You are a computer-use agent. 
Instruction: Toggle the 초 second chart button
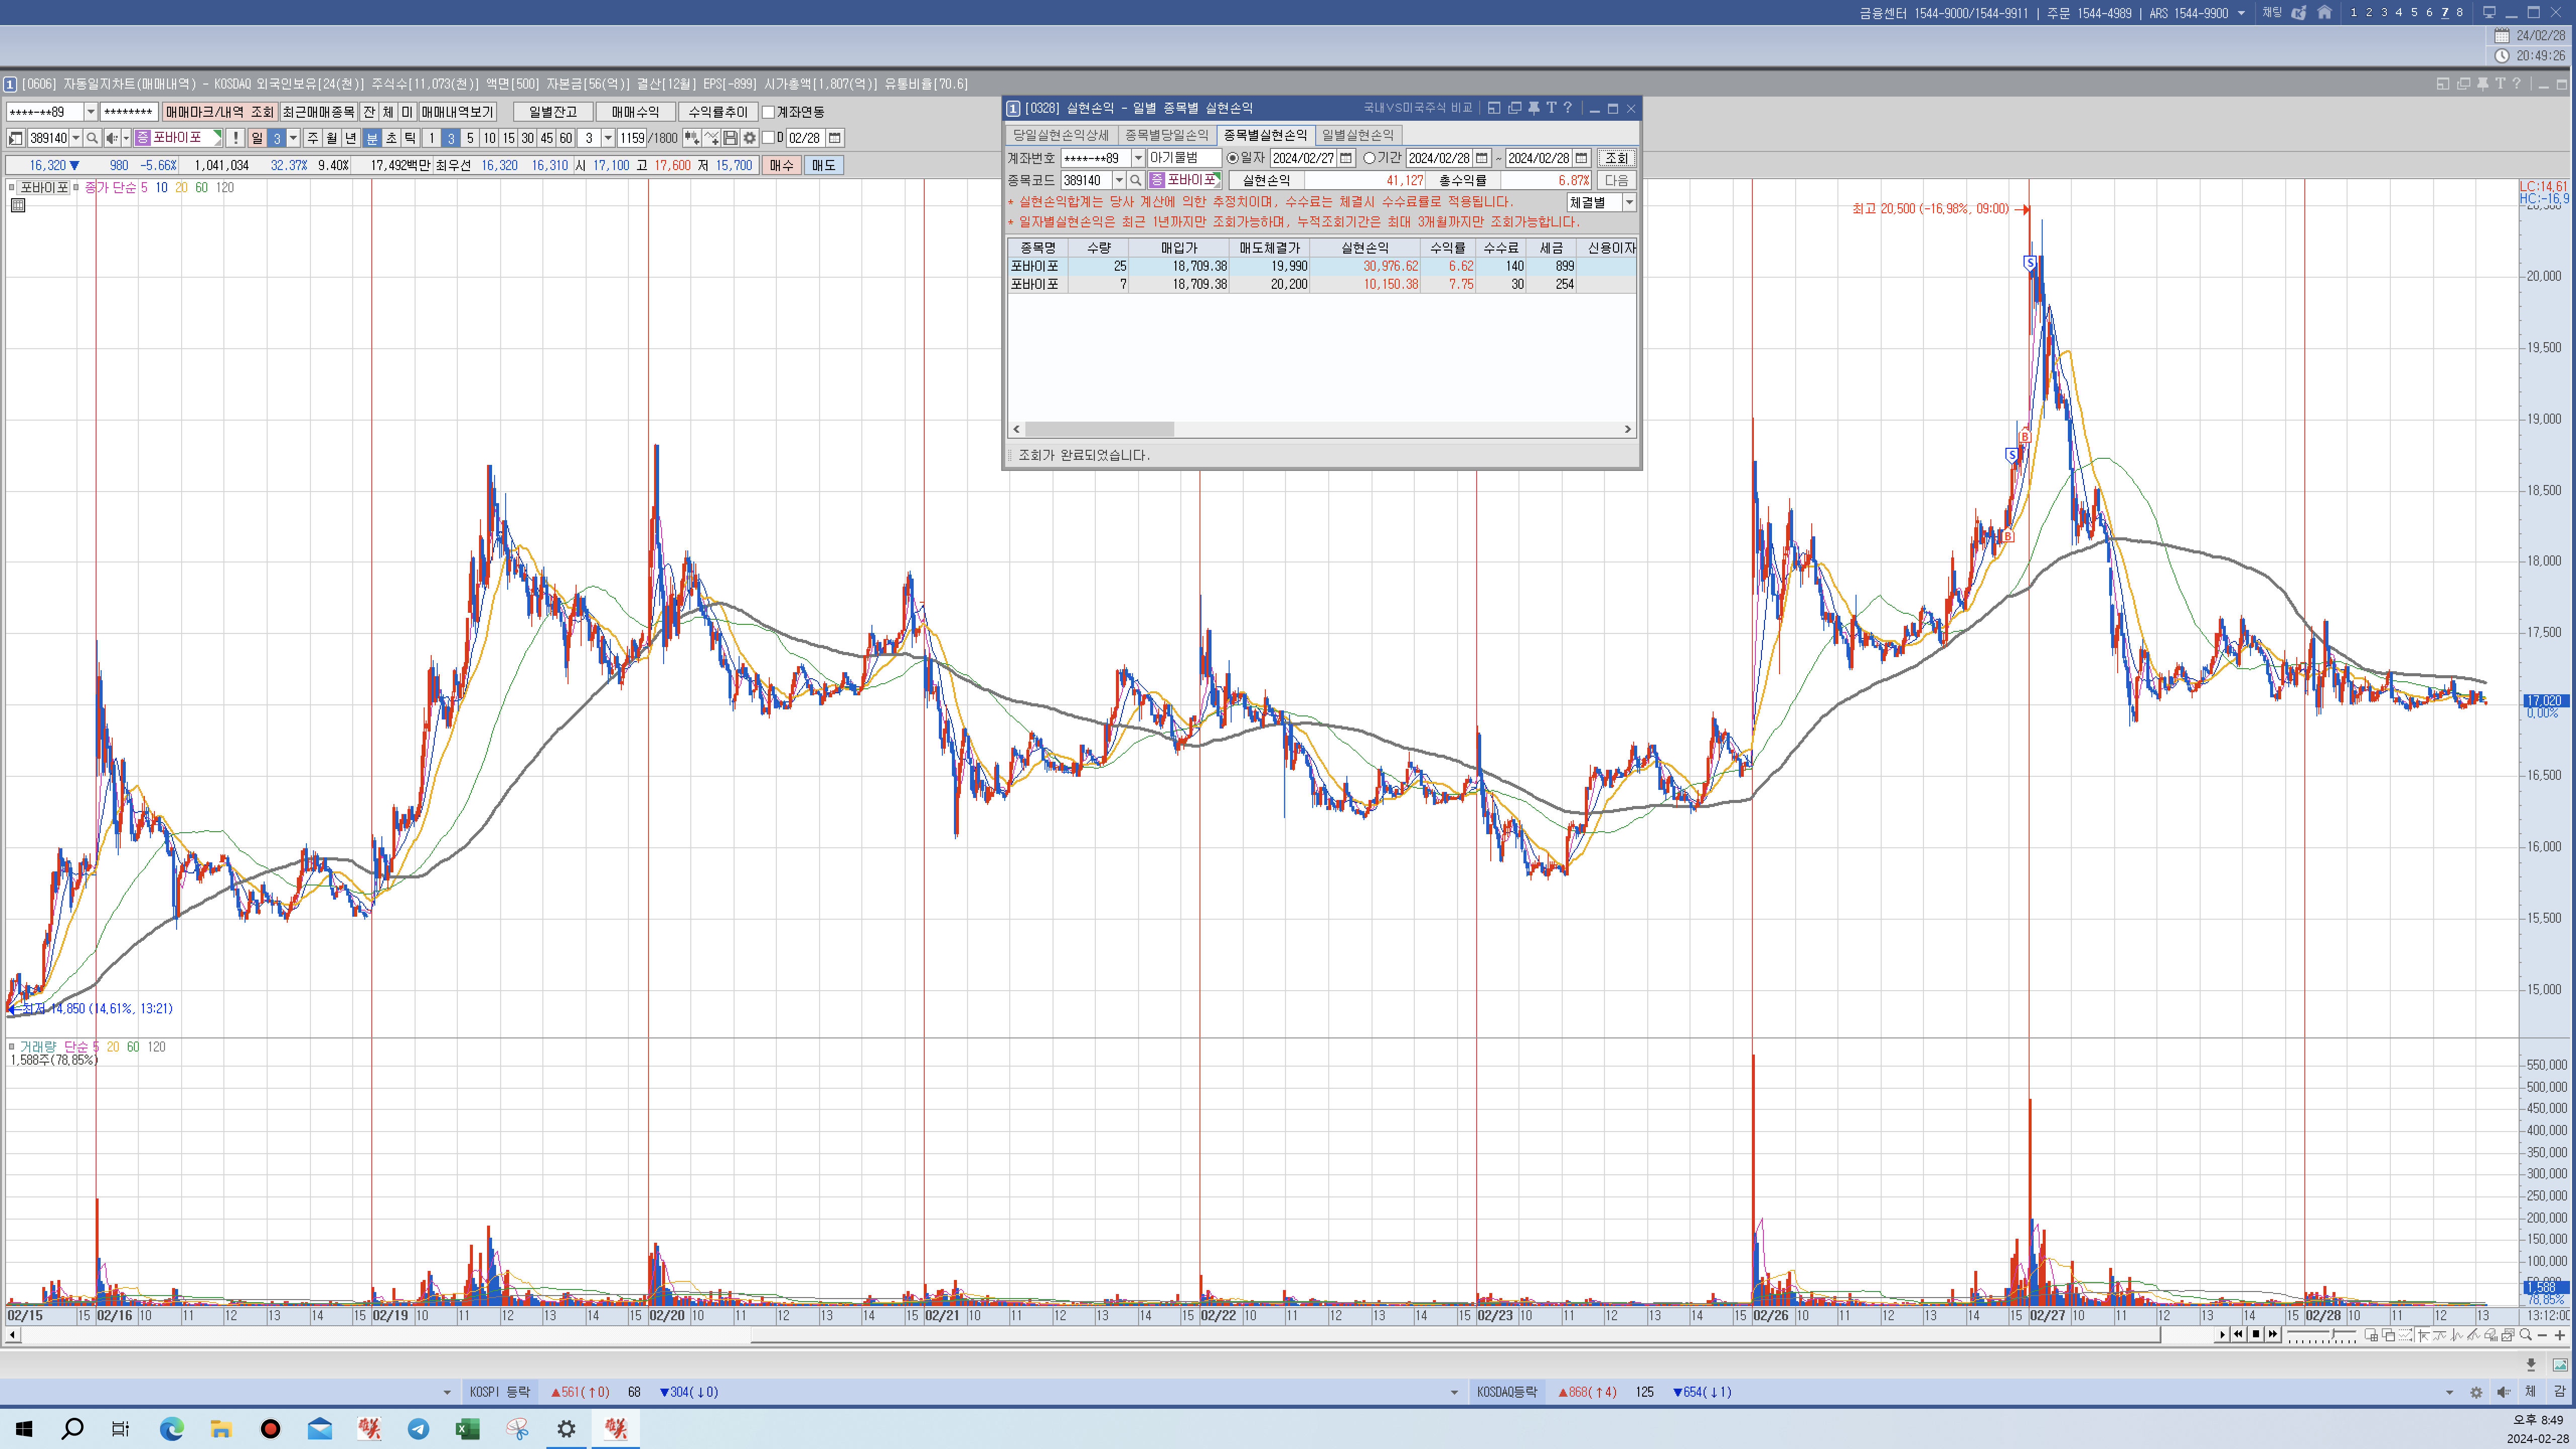(x=391, y=138)
